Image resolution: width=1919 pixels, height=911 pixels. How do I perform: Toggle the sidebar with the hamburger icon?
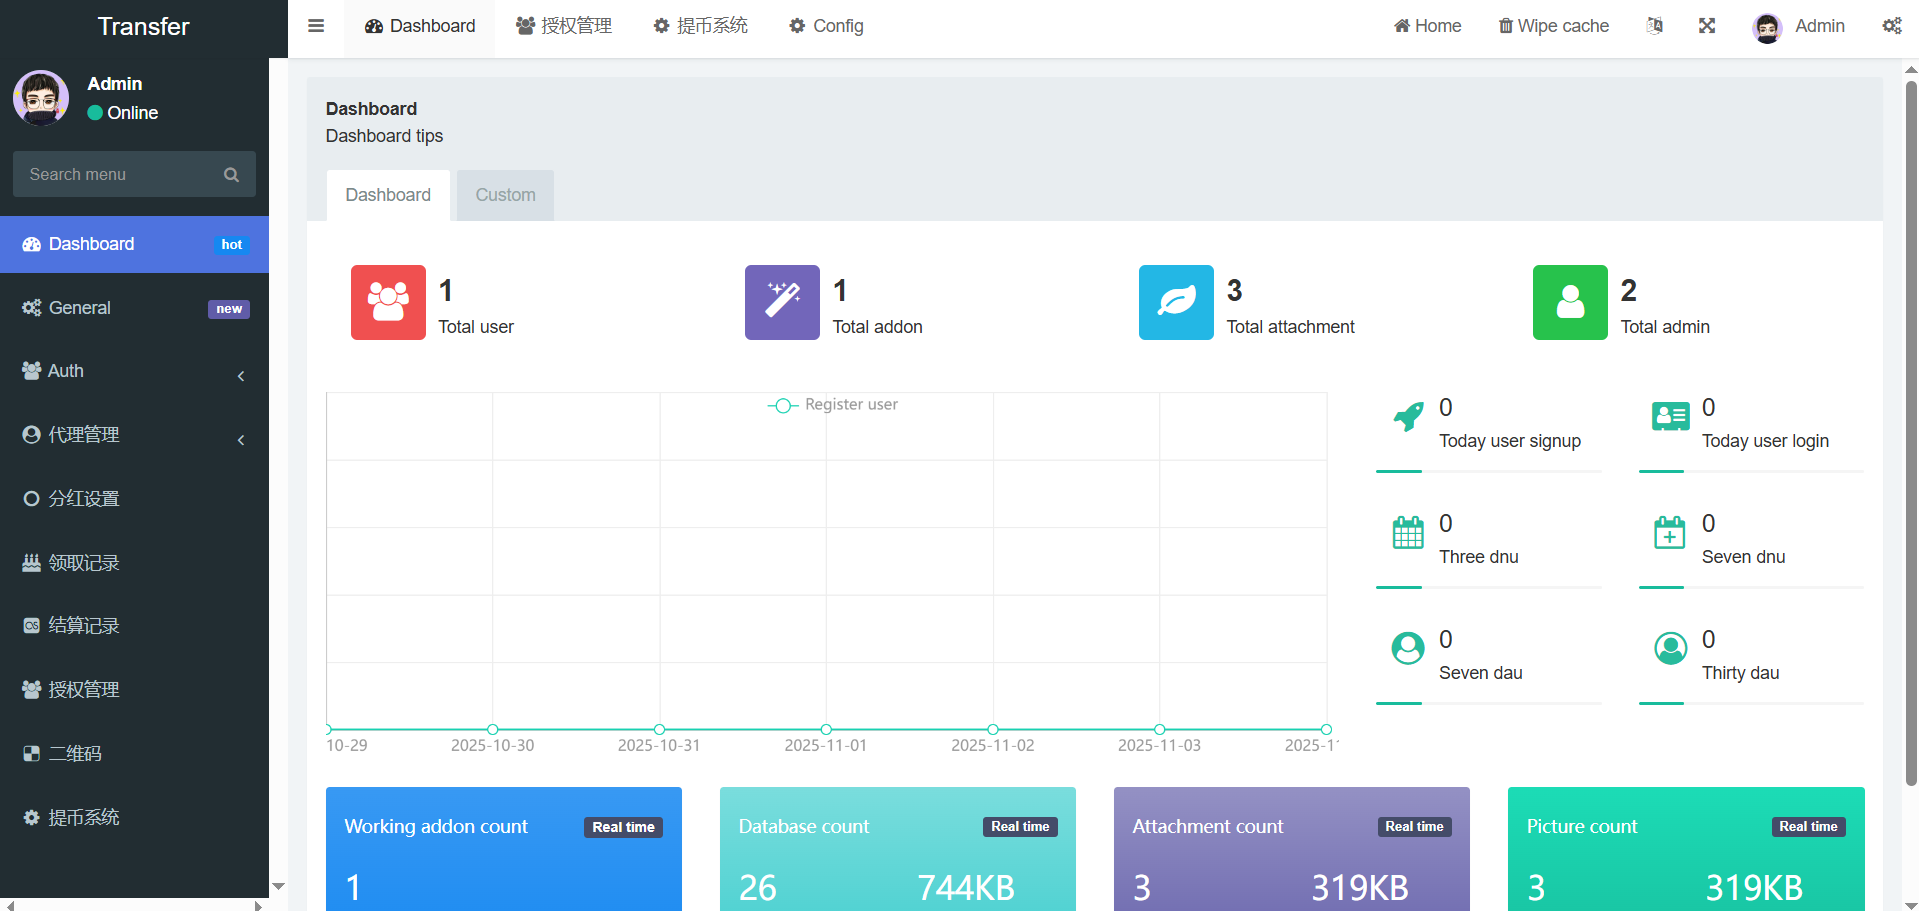[x=316, y=26]
